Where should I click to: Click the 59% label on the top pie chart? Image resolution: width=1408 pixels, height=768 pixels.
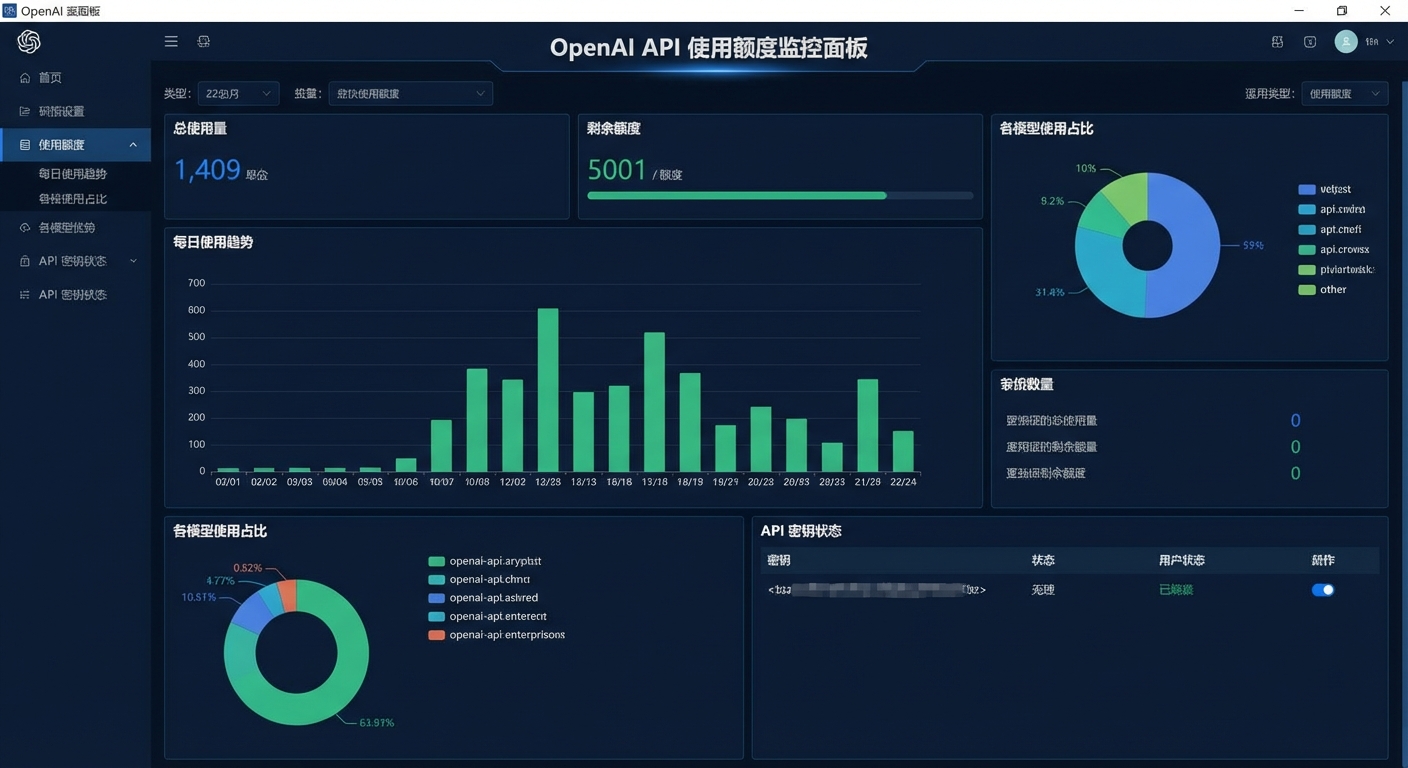1253,245
